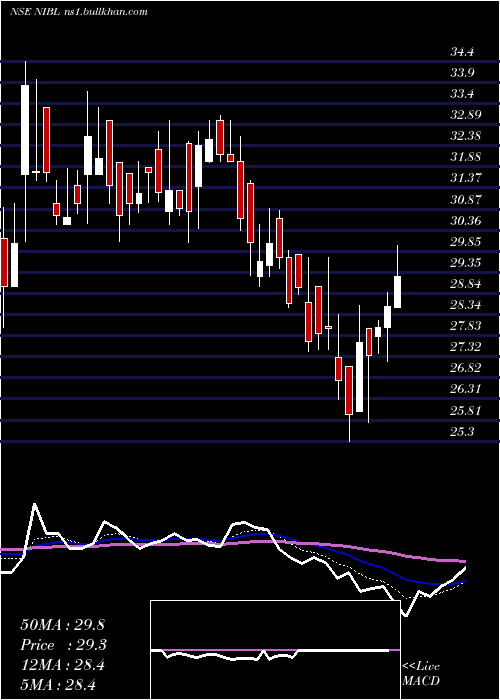Click the 33.9 price axis label

pyautogui.click(x=462, y=73)
